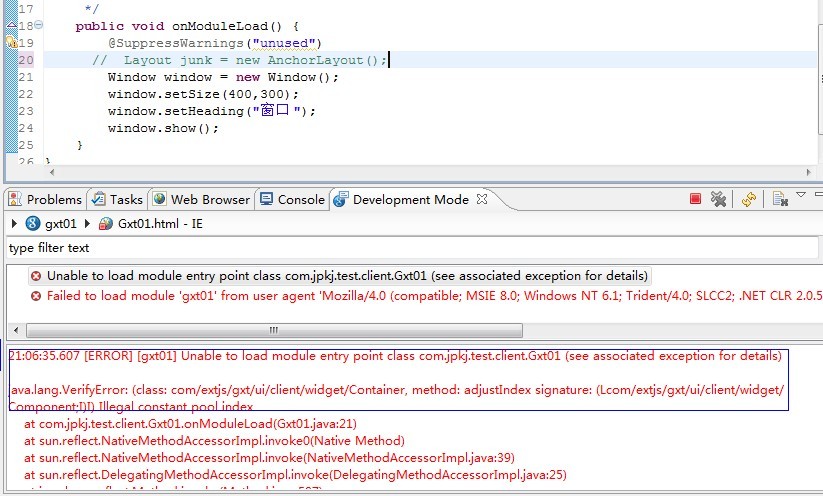This screenshot has width=823, height=496.
Task: Close the Development Mode tab
Action: coord(482,199)
